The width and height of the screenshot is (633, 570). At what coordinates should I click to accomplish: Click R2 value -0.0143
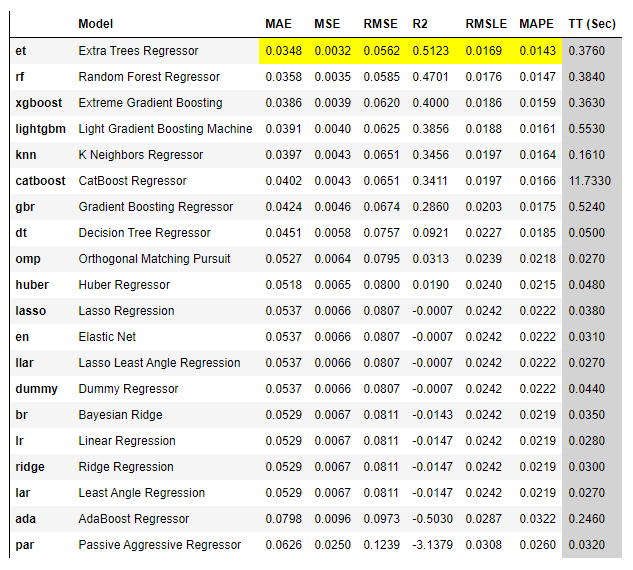pyautogui.click(x=432, y=415)
